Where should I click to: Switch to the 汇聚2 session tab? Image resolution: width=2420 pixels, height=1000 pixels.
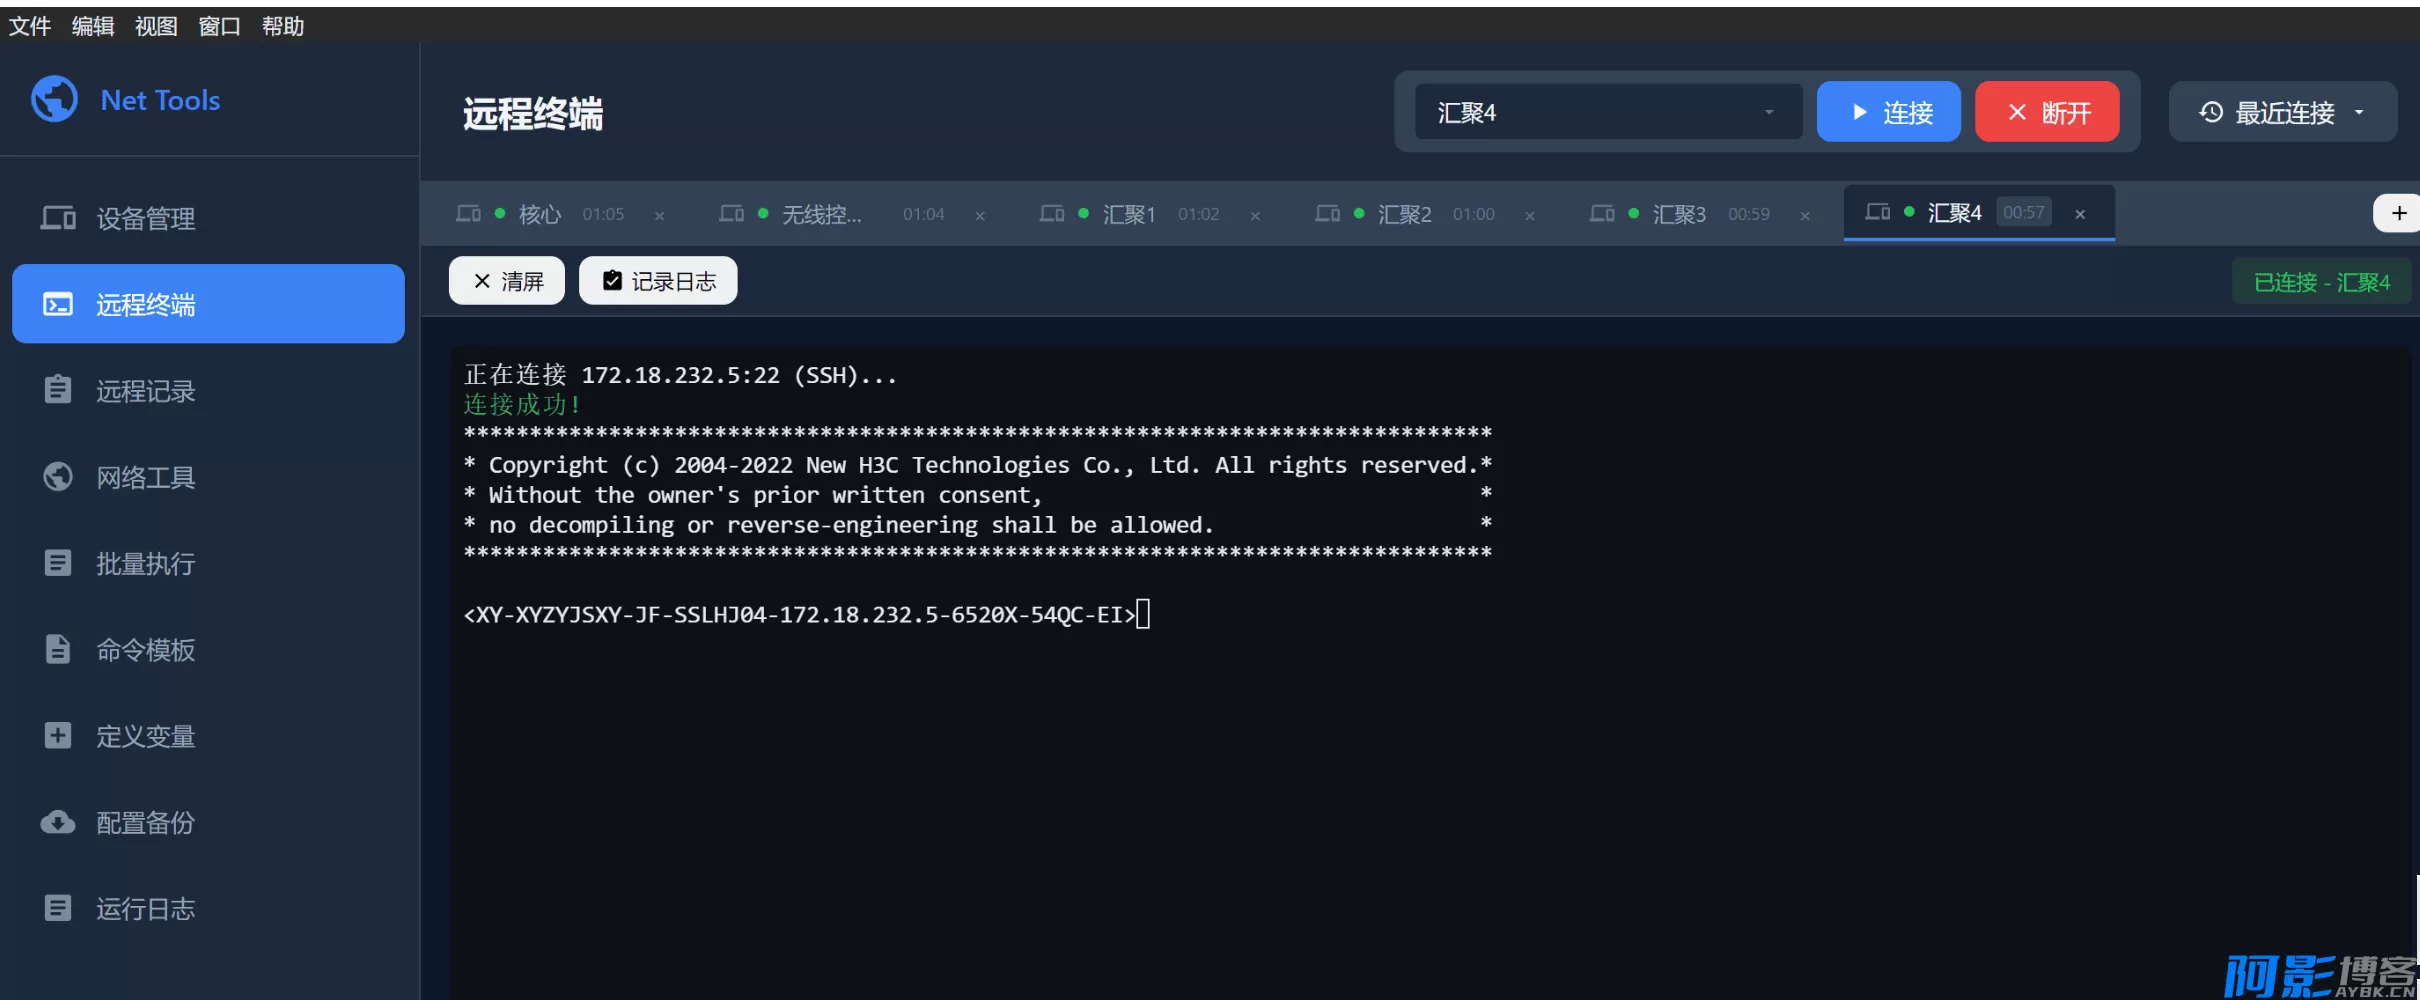point(1404,214)
